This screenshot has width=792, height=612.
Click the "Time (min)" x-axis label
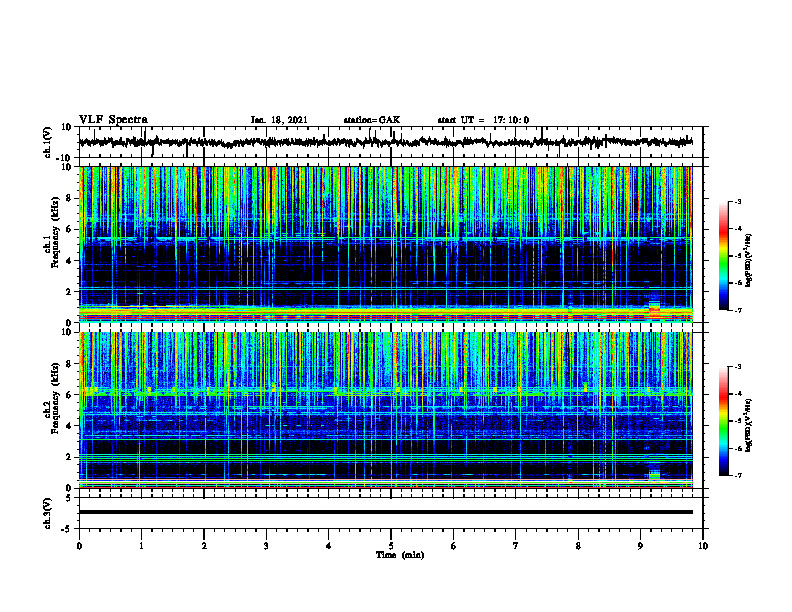coord(400,555)
